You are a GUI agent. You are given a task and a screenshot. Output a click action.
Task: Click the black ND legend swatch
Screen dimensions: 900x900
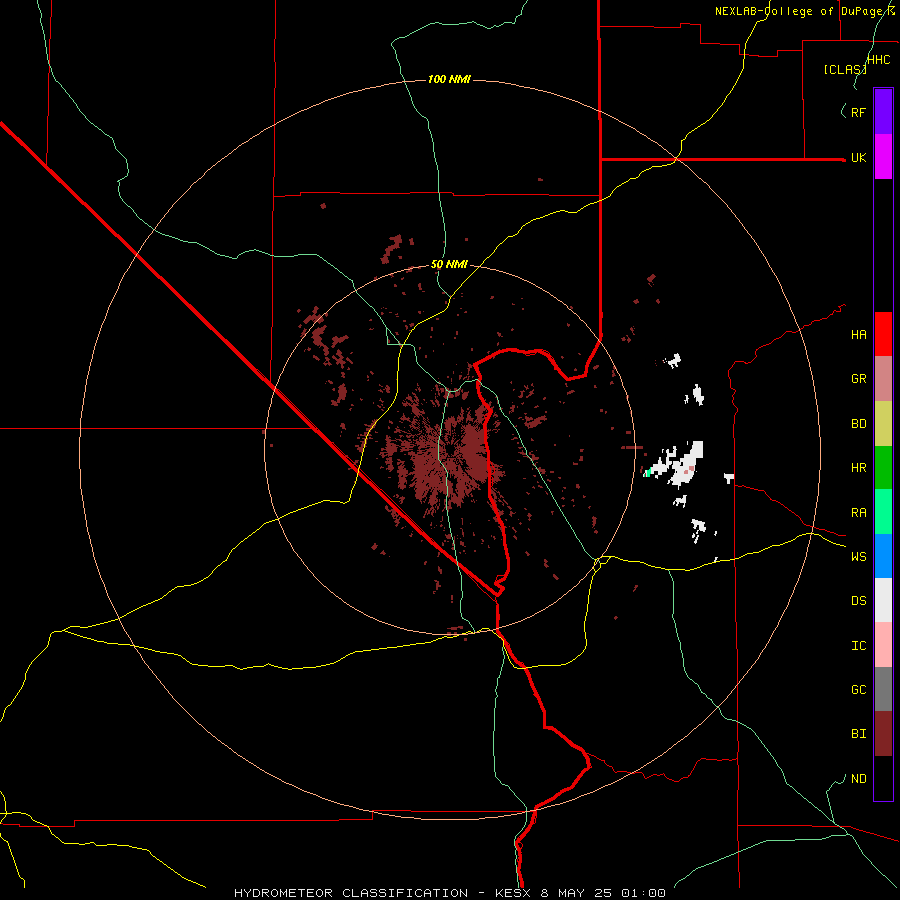click(883, 778)
